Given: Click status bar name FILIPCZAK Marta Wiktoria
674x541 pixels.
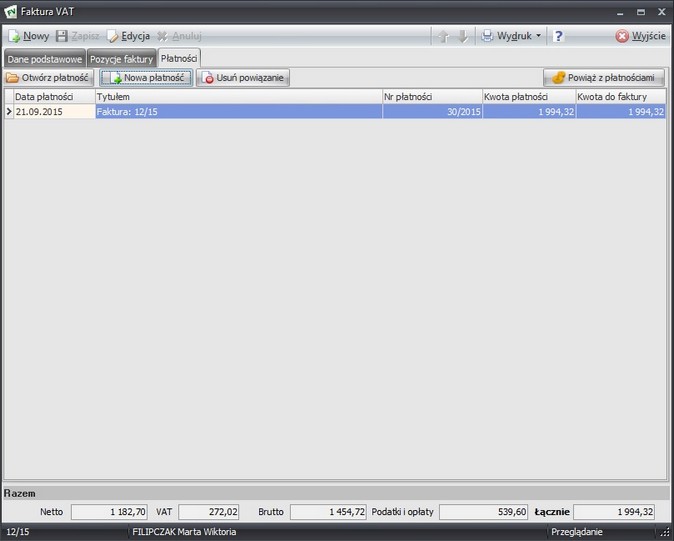Looking at the screenshot, I should point(184,532).
